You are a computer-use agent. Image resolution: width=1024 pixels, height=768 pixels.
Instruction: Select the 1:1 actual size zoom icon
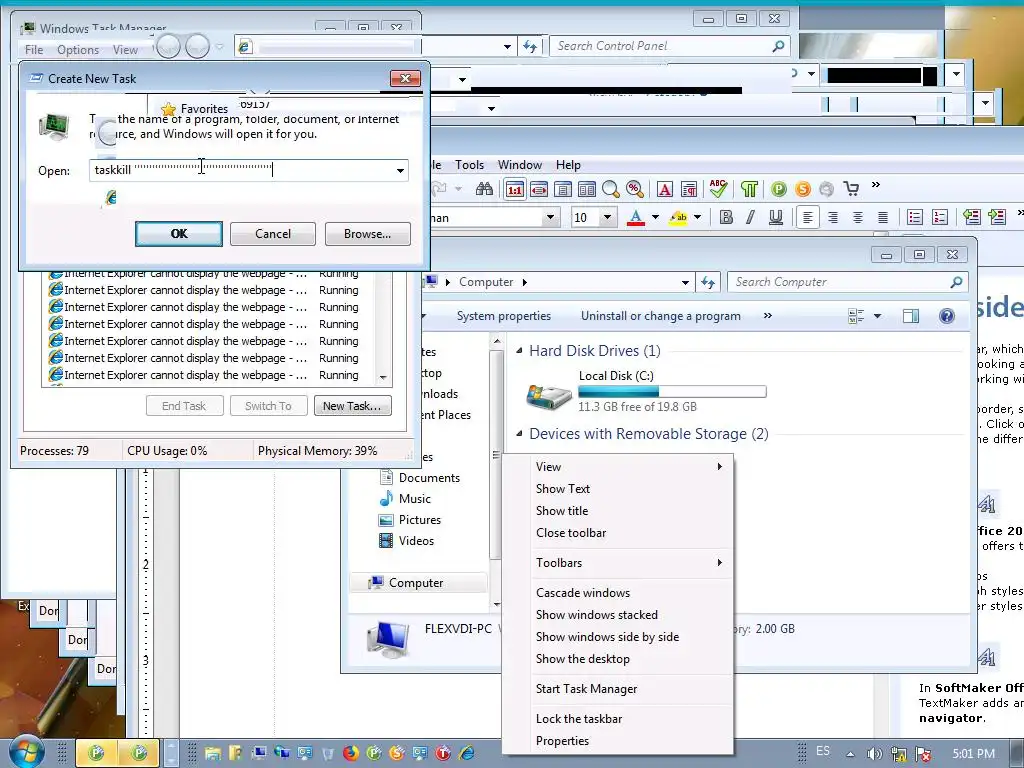click(515, 189)
